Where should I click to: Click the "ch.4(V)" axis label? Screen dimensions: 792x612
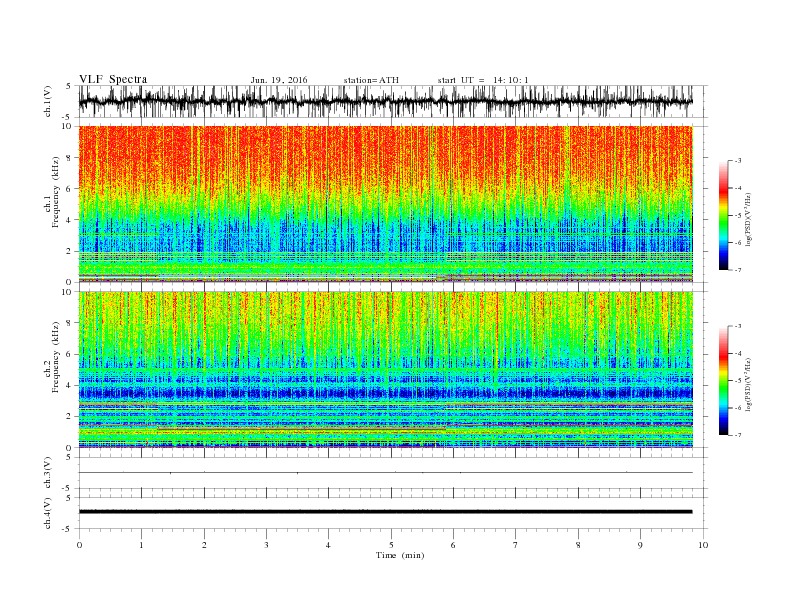tap(48, 513)
